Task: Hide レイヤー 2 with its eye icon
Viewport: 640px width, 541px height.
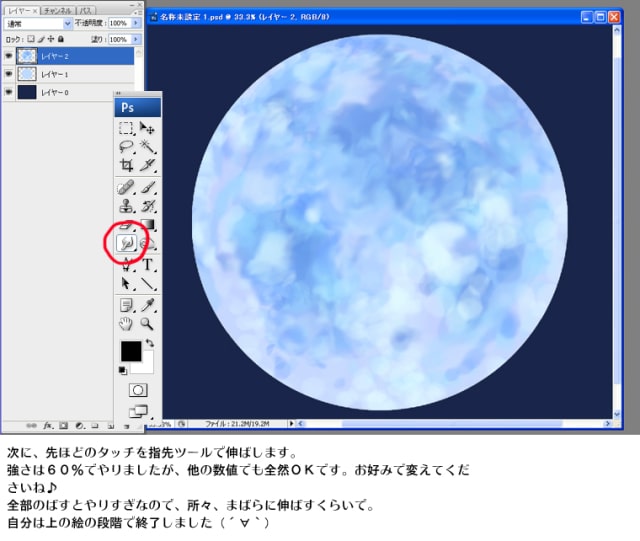Action: coord(9,56)
